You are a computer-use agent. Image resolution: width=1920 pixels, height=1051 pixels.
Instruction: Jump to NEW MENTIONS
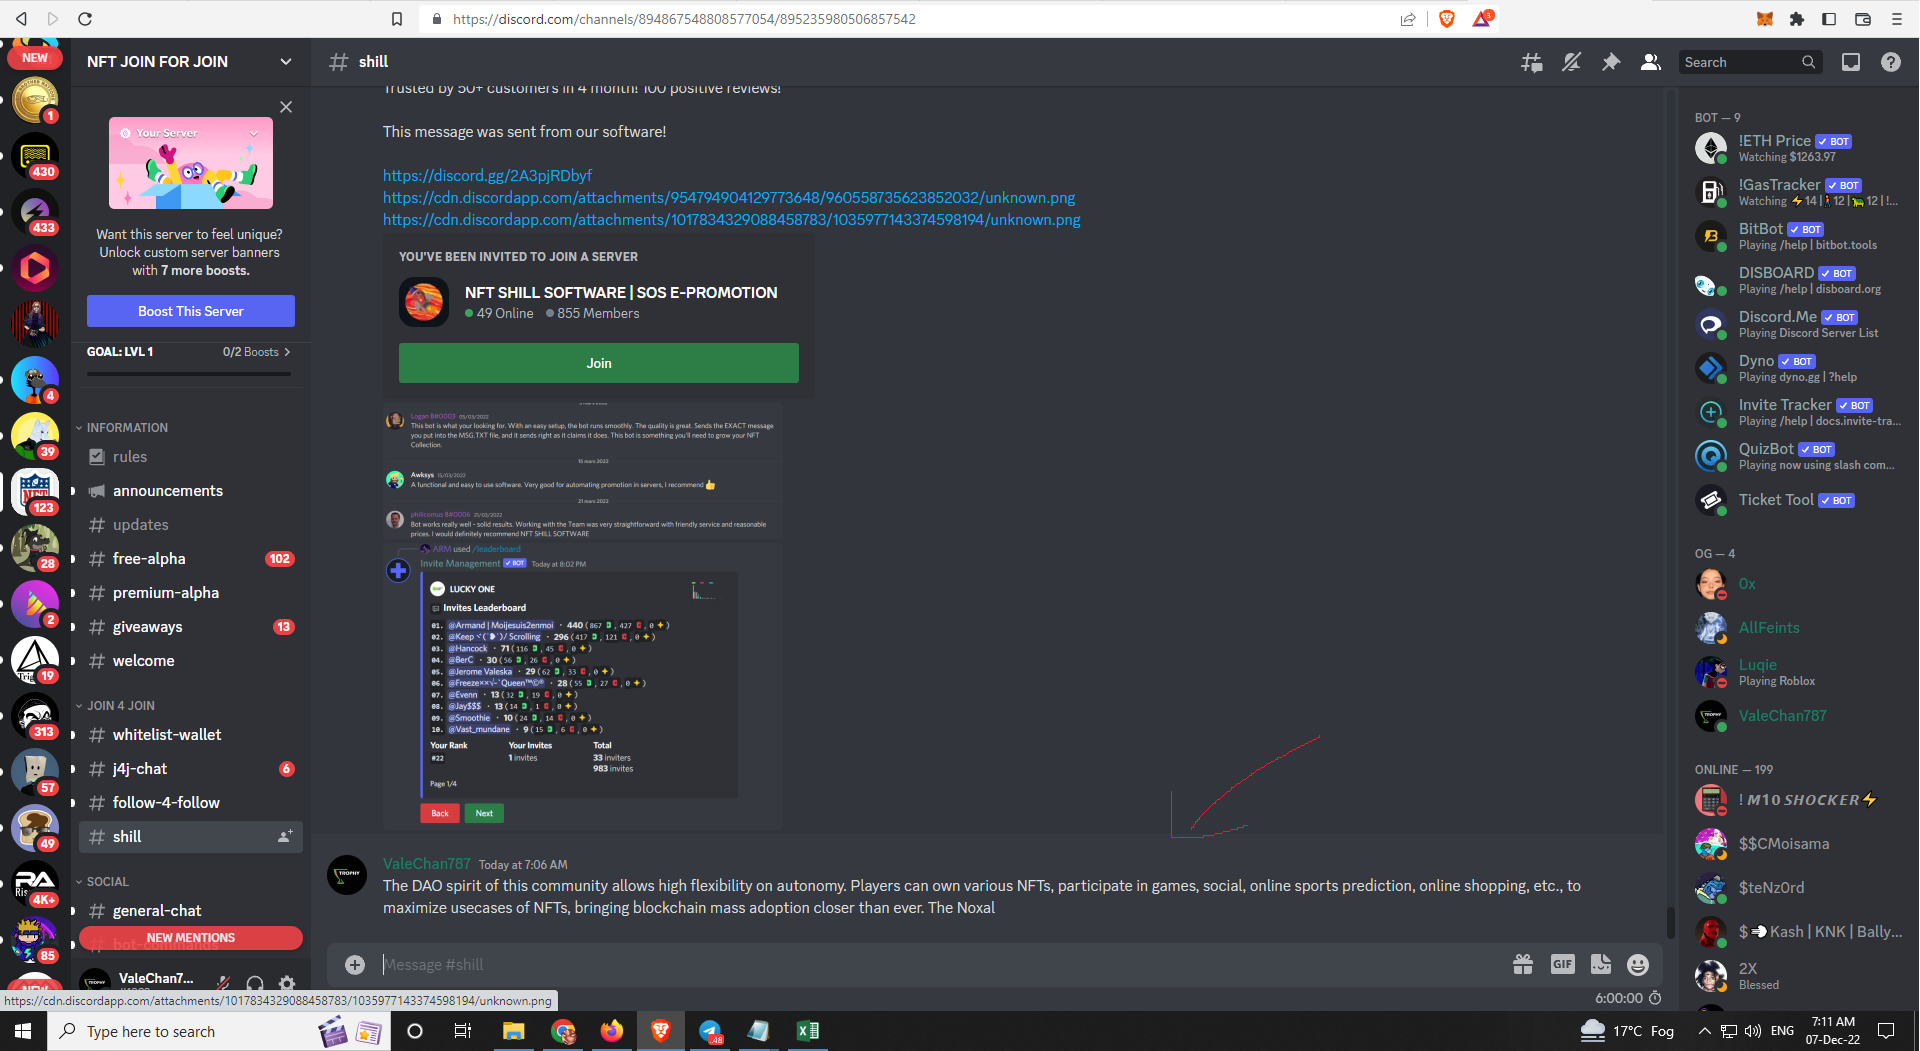point(191,938)
